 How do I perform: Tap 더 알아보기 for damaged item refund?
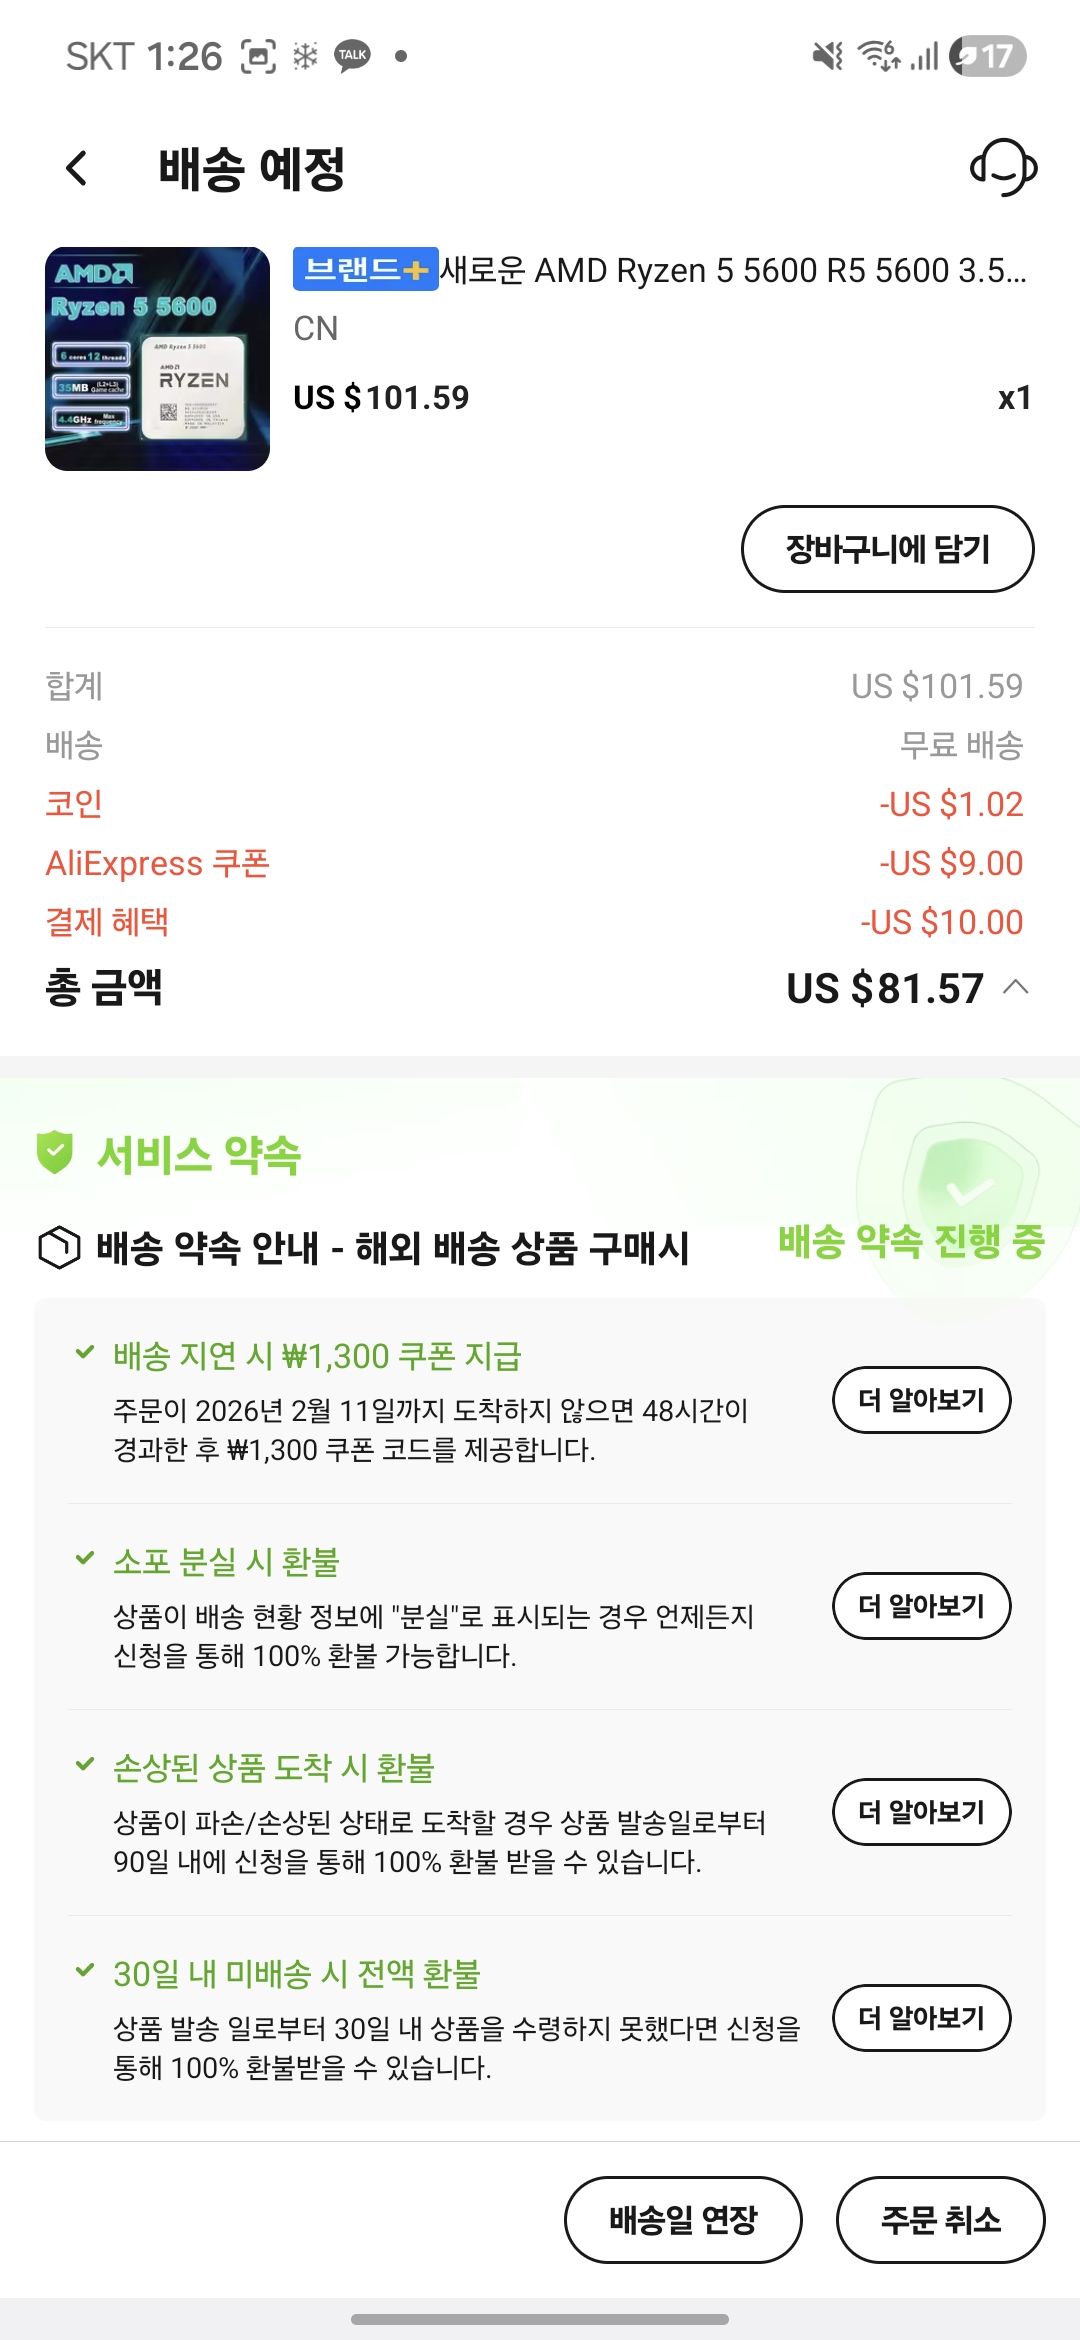[x=921, y=1812]
